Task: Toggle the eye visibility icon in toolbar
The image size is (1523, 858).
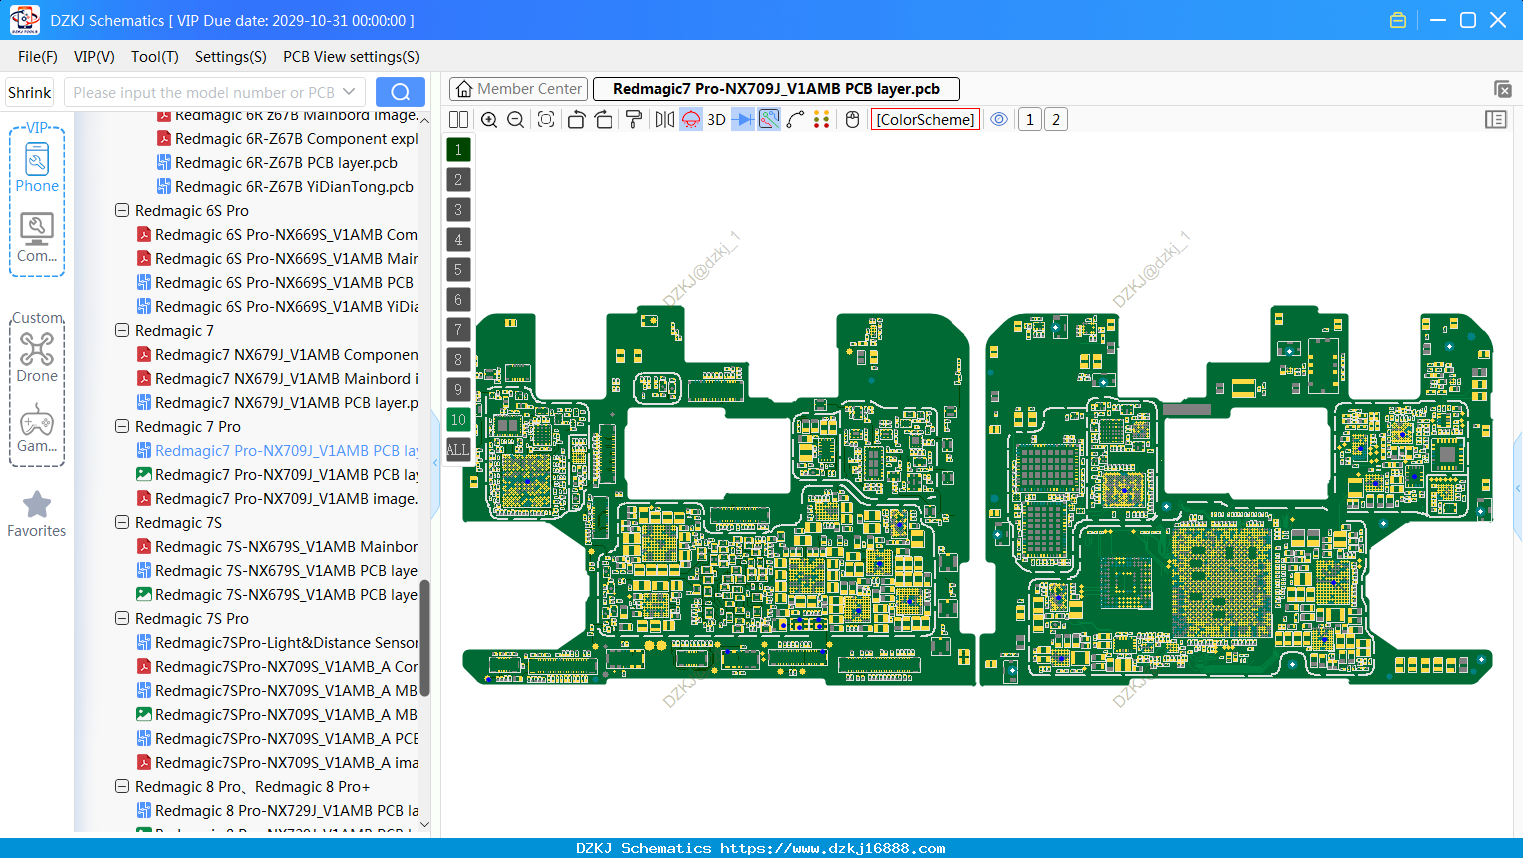Action: pos(999,120)
